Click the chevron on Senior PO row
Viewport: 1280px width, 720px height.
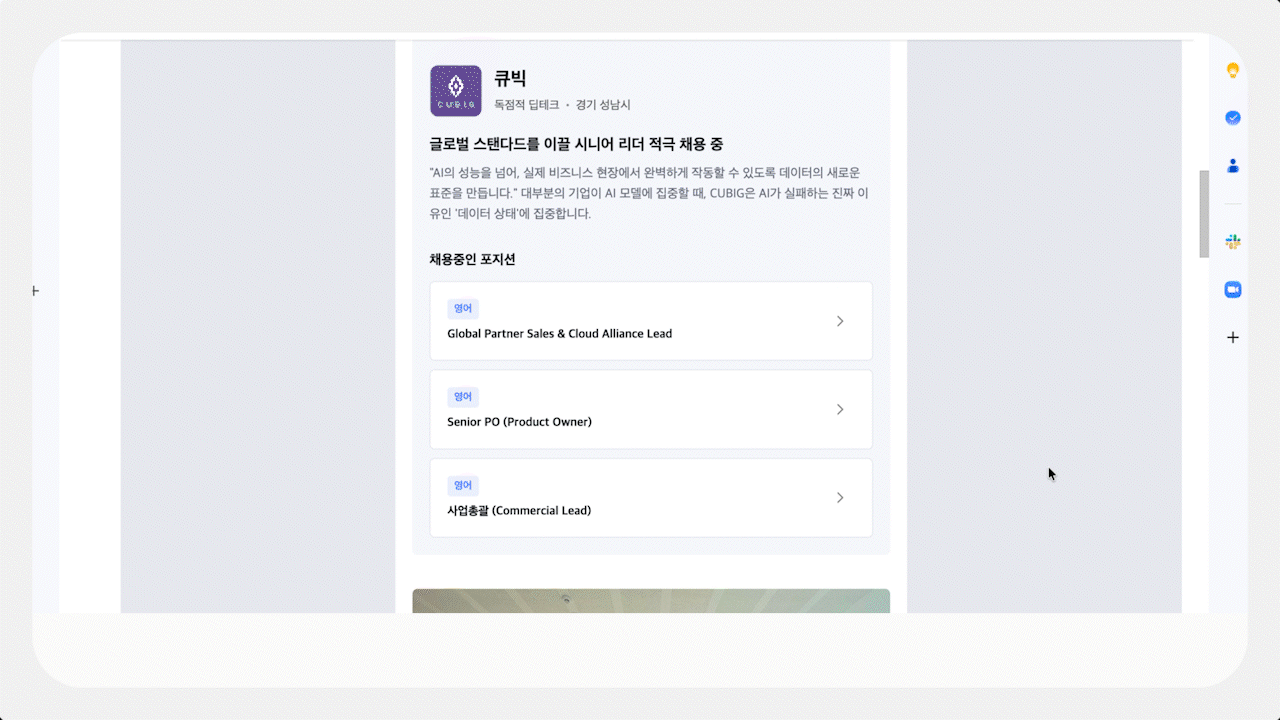tap(840, 409)
